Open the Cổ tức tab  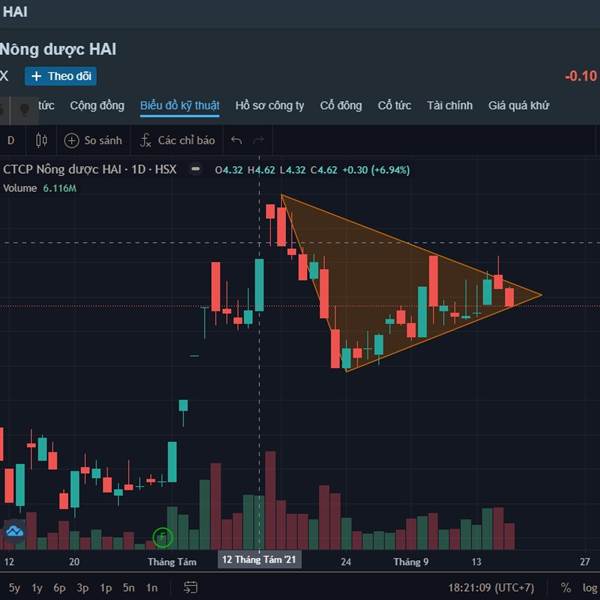click(395, 106)
